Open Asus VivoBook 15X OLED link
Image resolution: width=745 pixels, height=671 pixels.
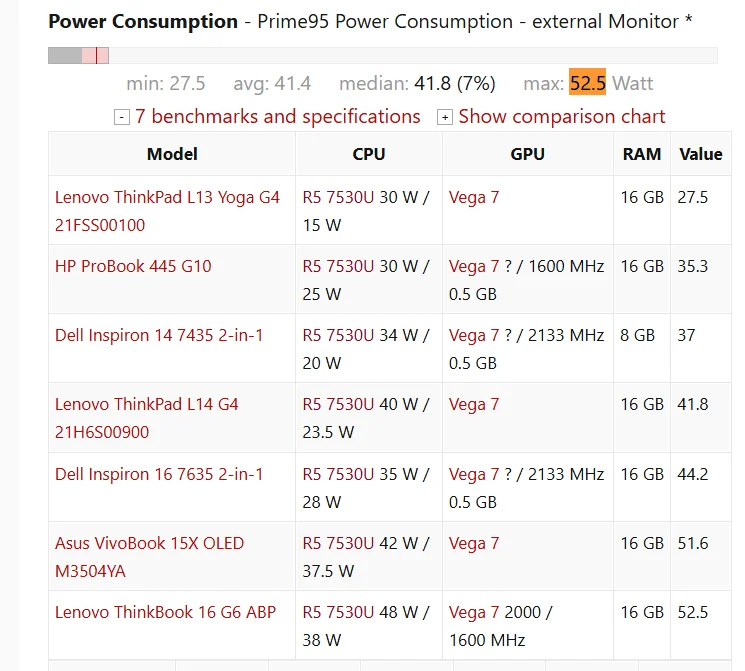pyautogui.click(x=149, y=544)
